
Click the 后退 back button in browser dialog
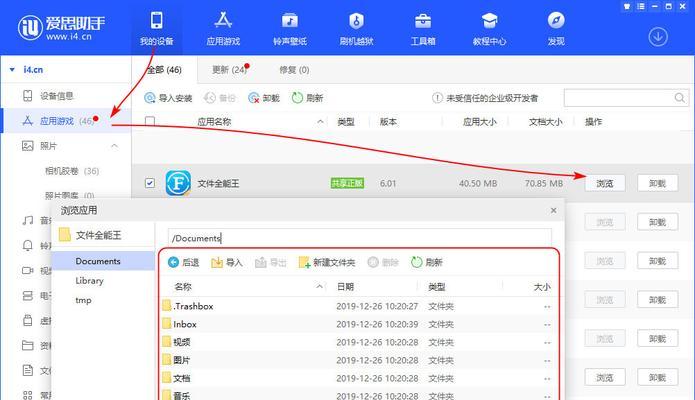click(x=184, y=263)
